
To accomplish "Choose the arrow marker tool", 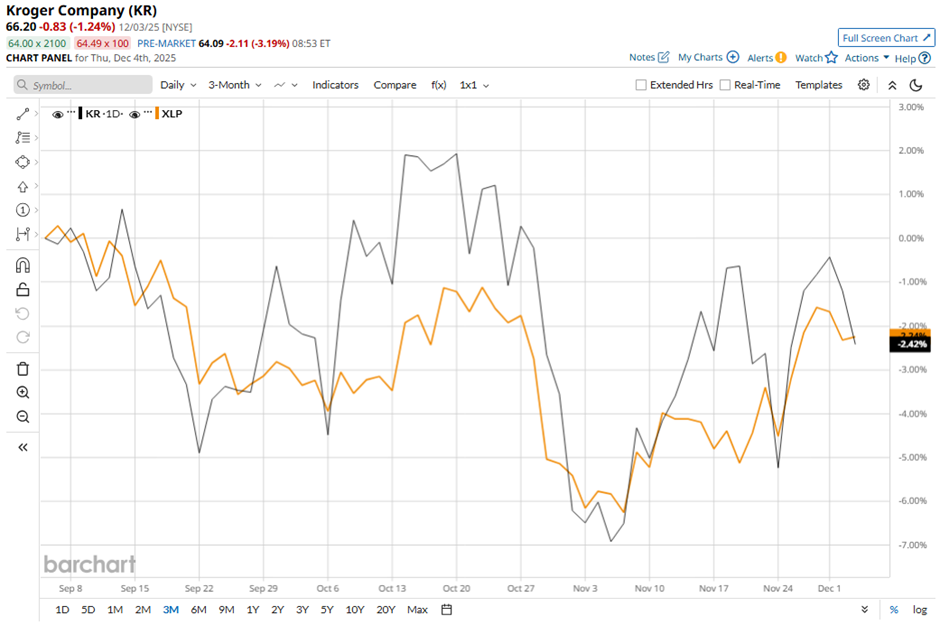I will [x=23, y=186].
